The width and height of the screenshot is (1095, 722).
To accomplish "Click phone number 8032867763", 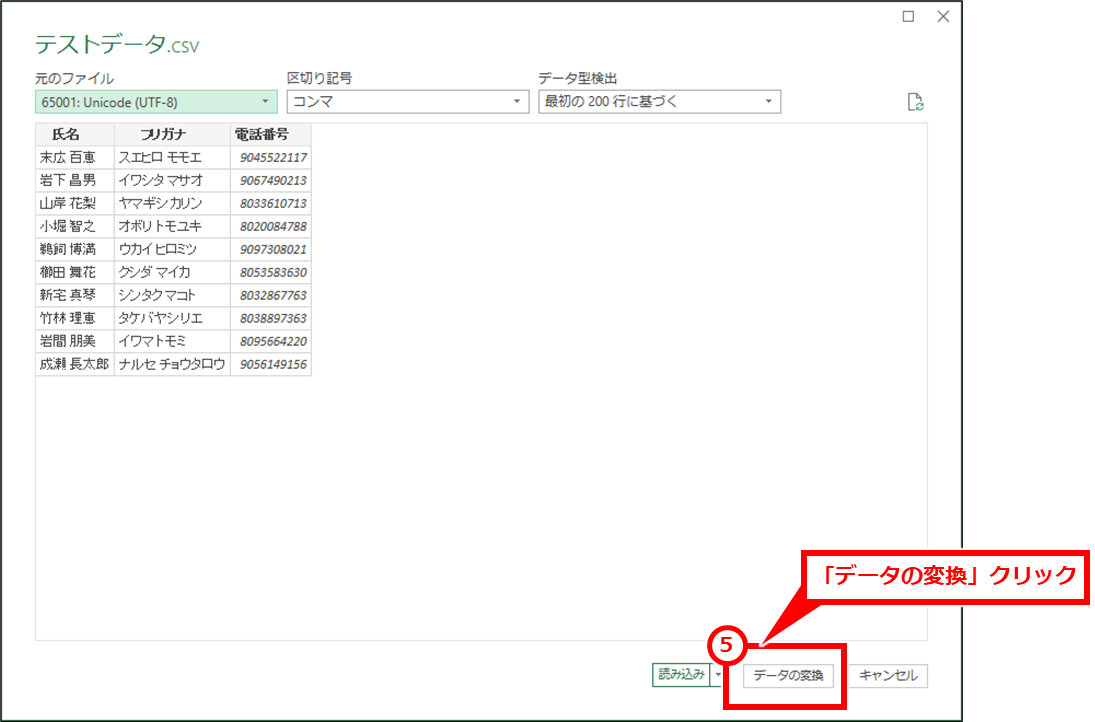I will (271, 296).
